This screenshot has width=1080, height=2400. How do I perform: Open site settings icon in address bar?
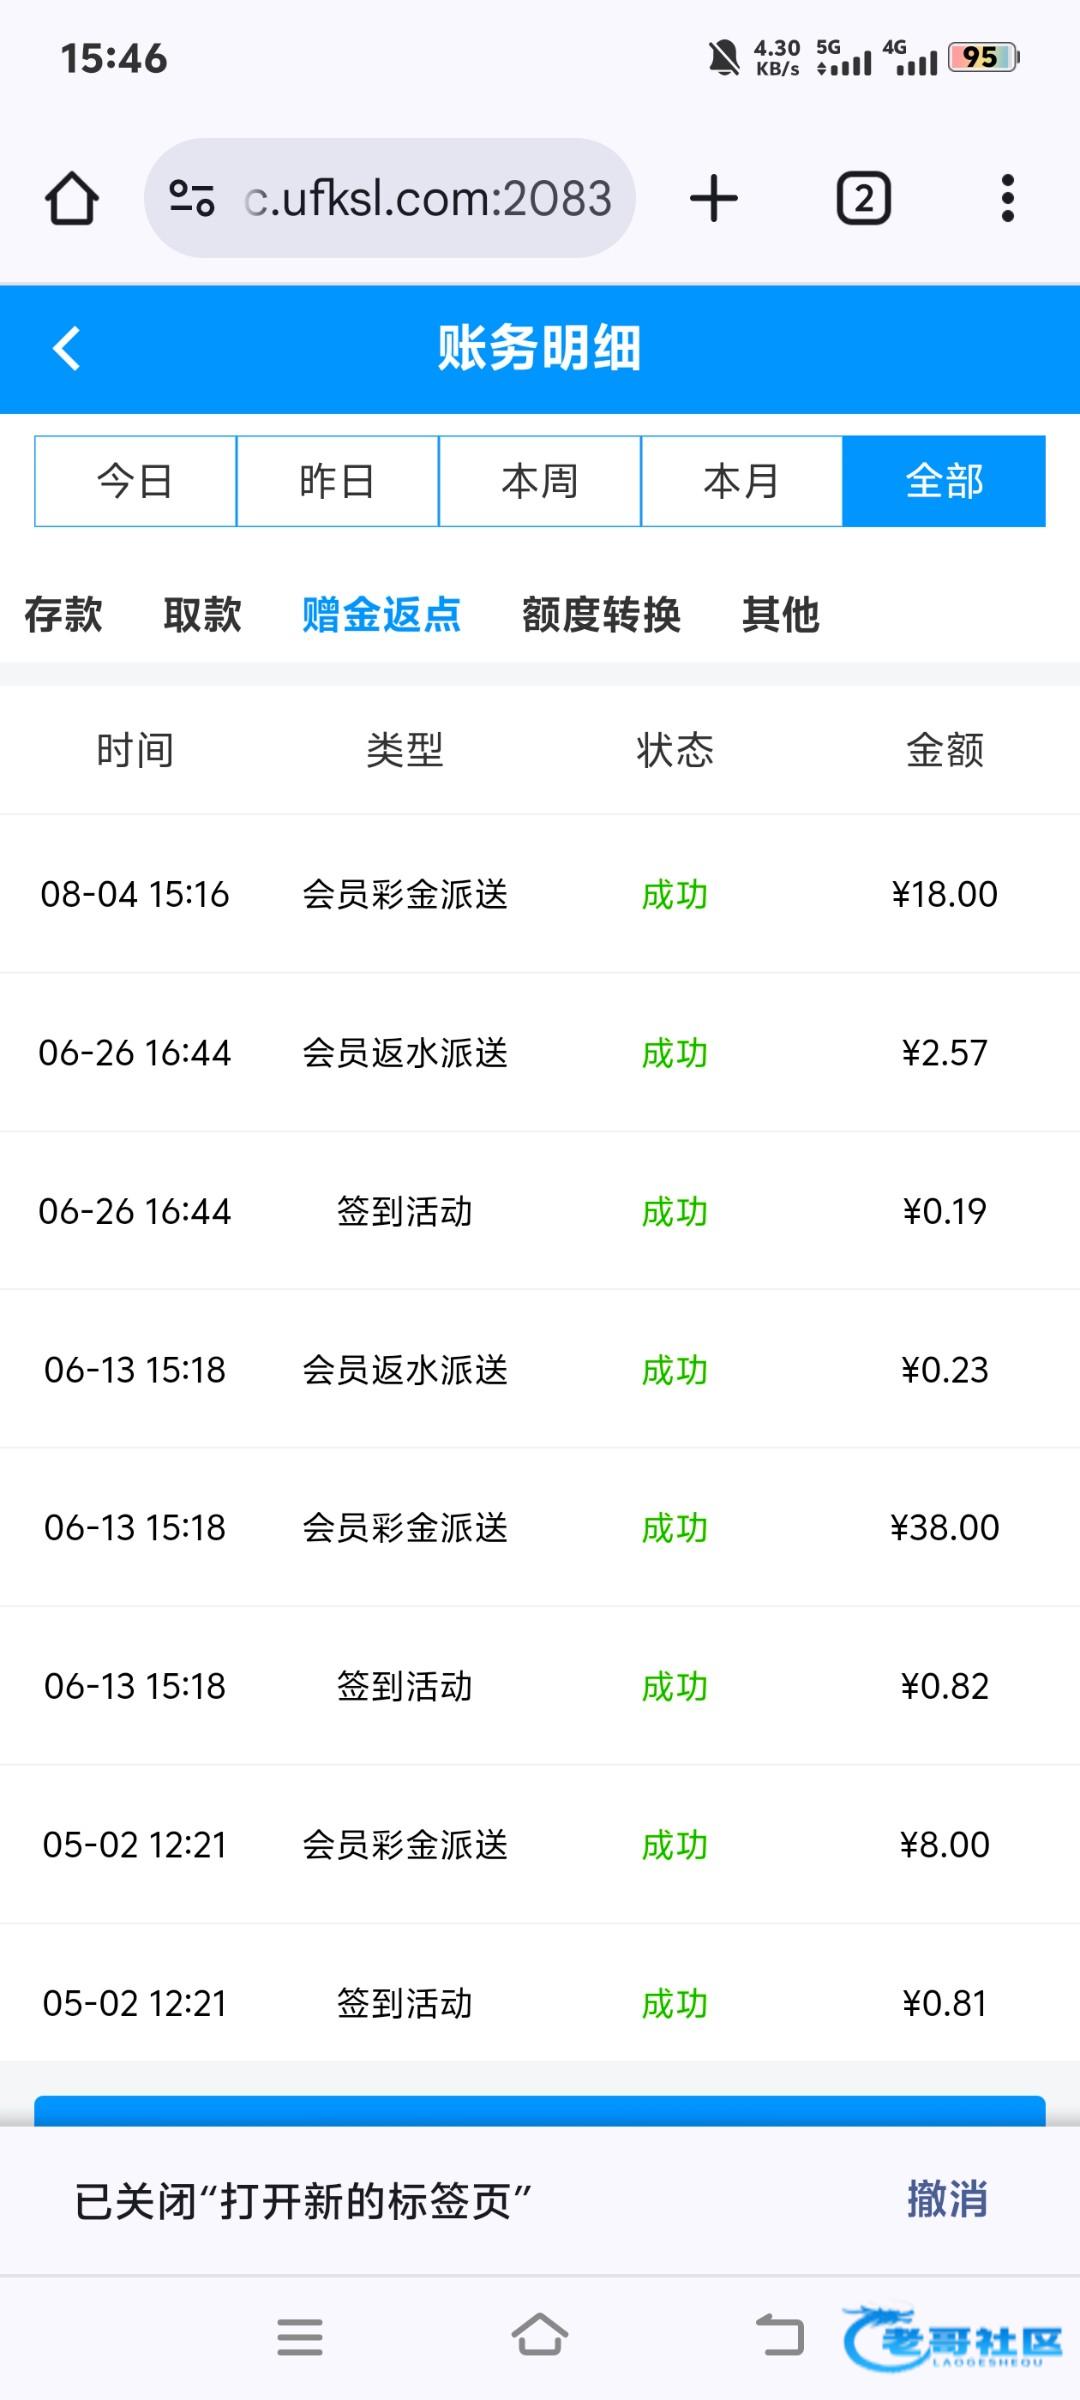point(191,198)
